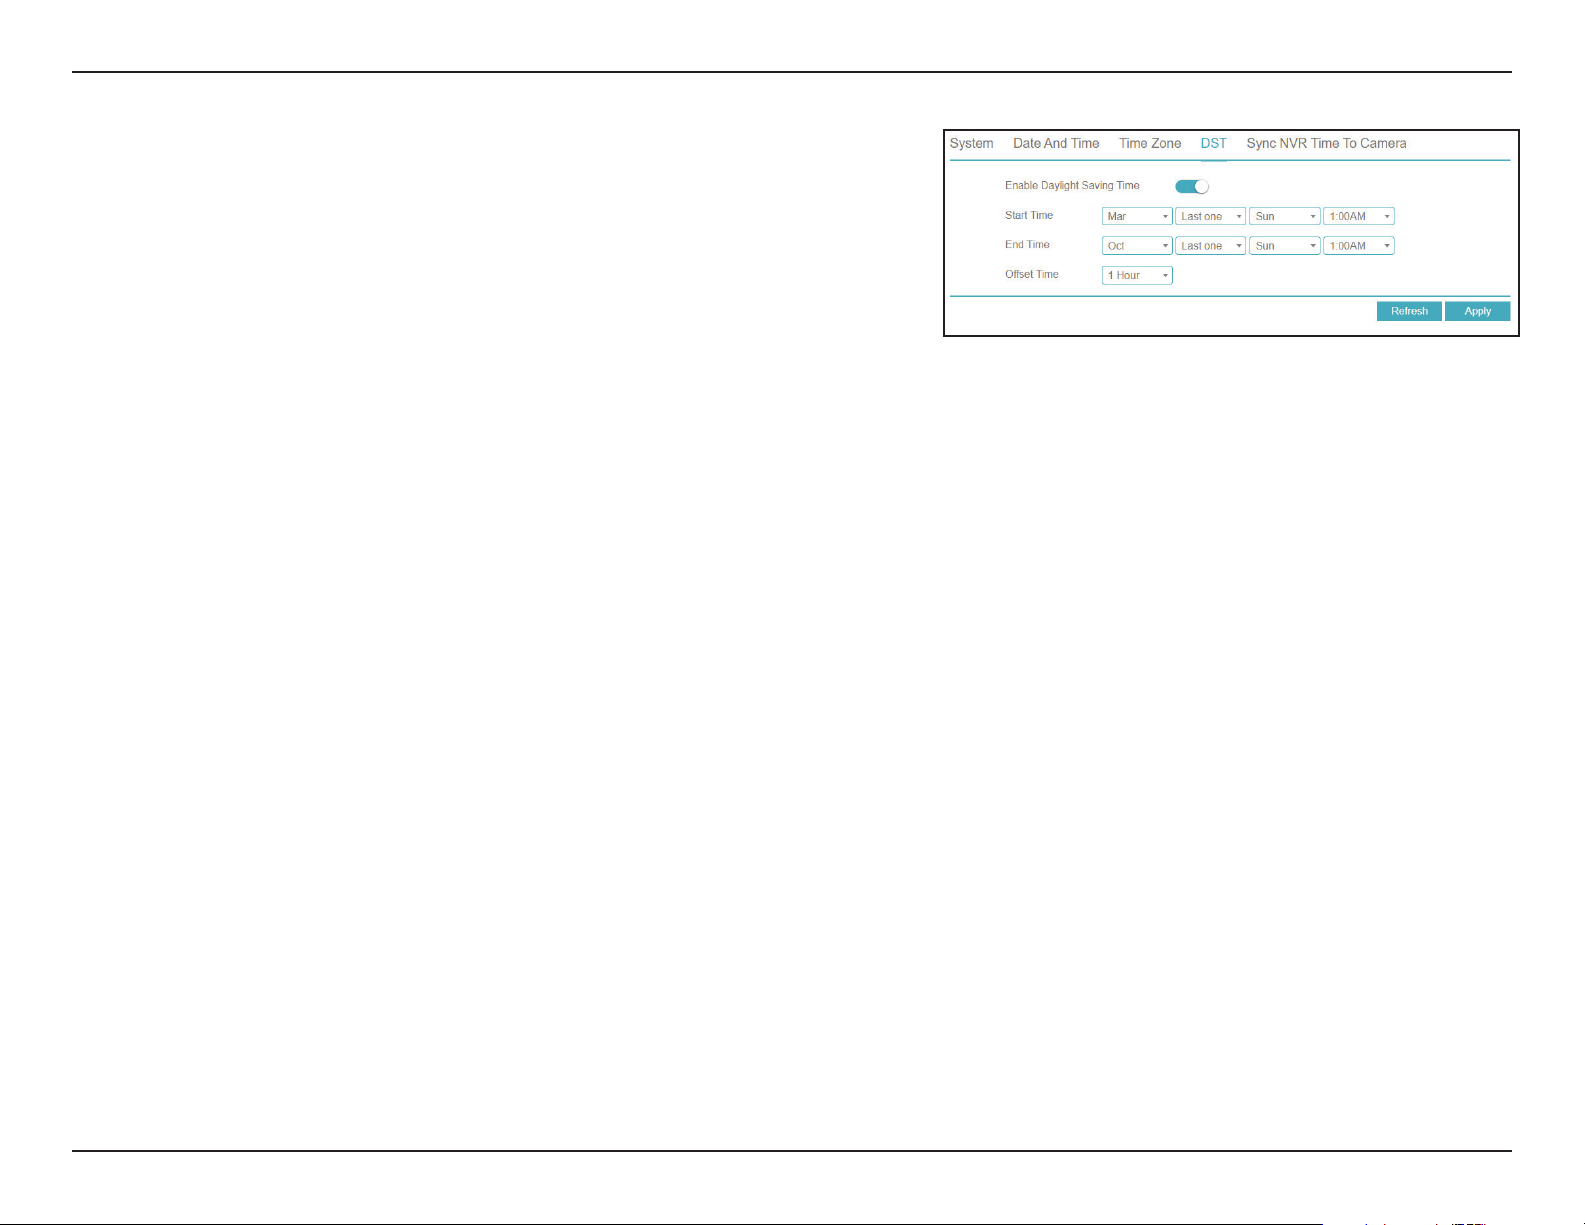This screenshot has width=1585, height=1225.
Task: Open Start Time hour dropdown showing 1:00AM
Action: tap(1358, 216)
